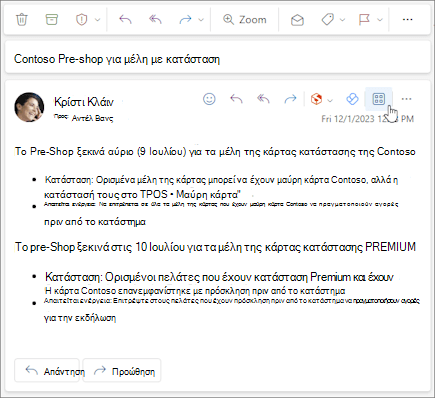Click Forward in the top toolbar
435x398 pixels.
(185, 20)
